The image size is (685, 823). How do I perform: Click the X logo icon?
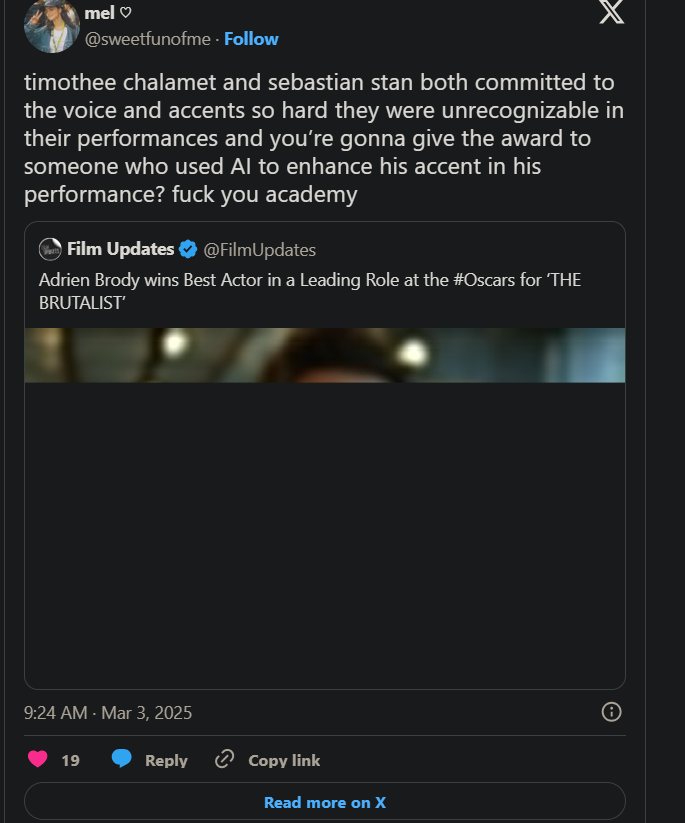point(611,11)
